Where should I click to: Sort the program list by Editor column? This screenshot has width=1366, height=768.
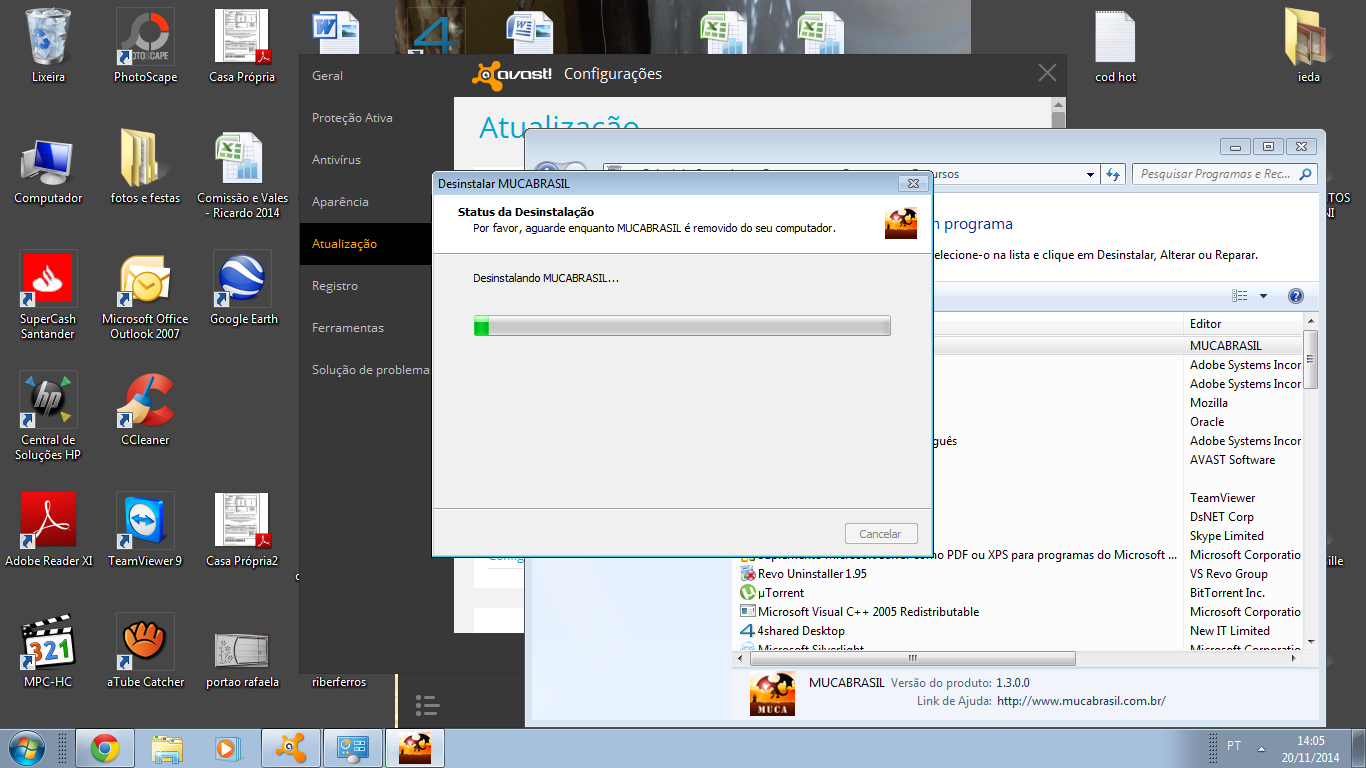pos(1240,324)
